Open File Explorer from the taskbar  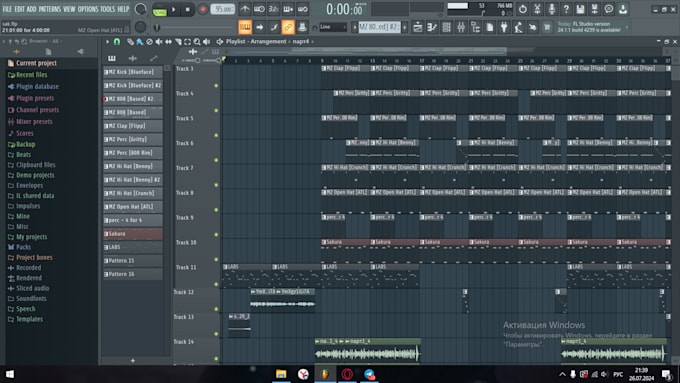(x=281, y=374)
